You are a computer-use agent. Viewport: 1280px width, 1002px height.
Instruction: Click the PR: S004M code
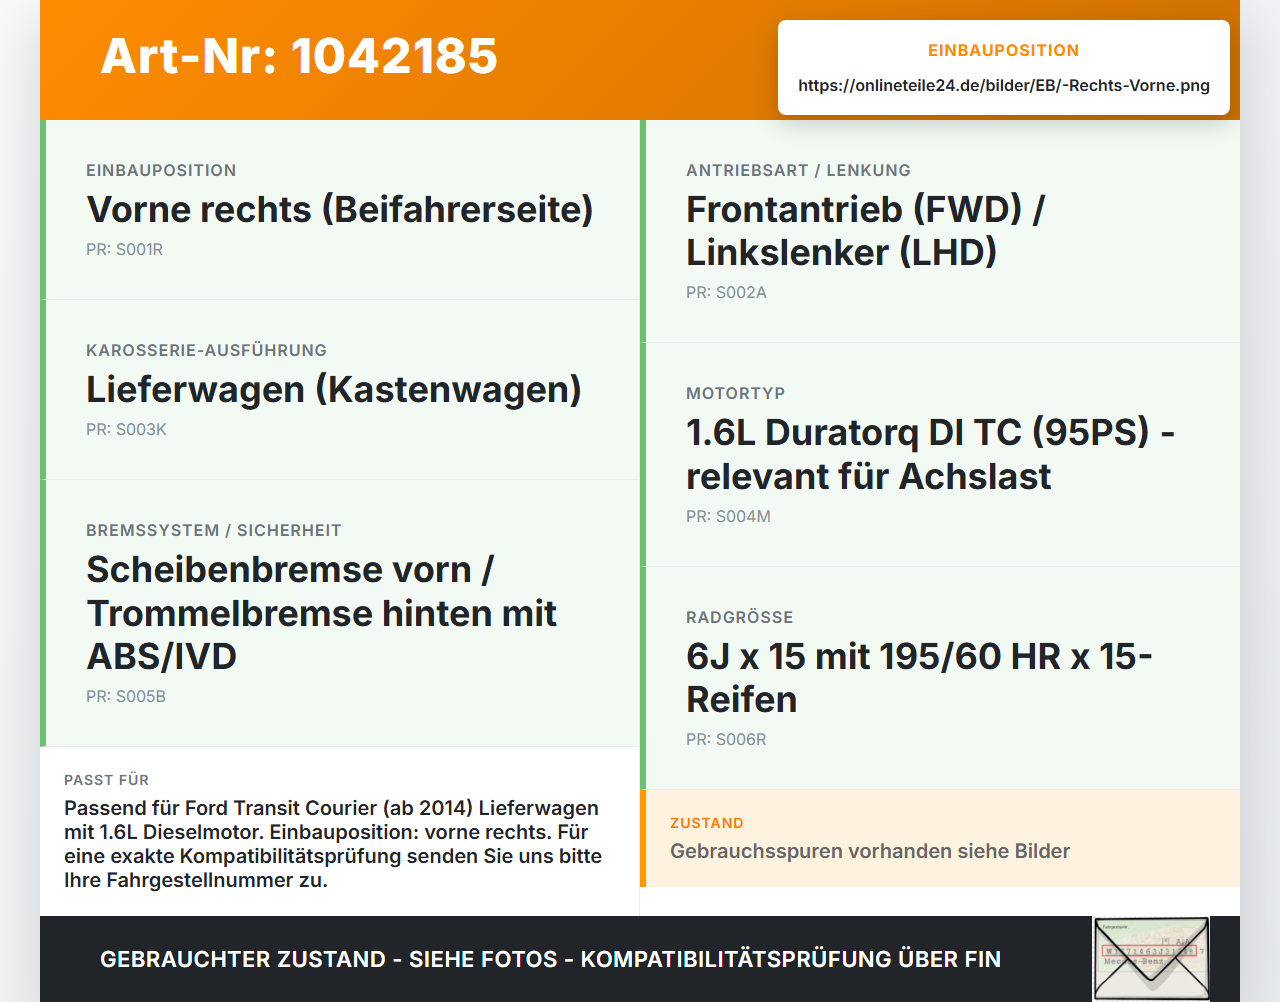[728, 516]
